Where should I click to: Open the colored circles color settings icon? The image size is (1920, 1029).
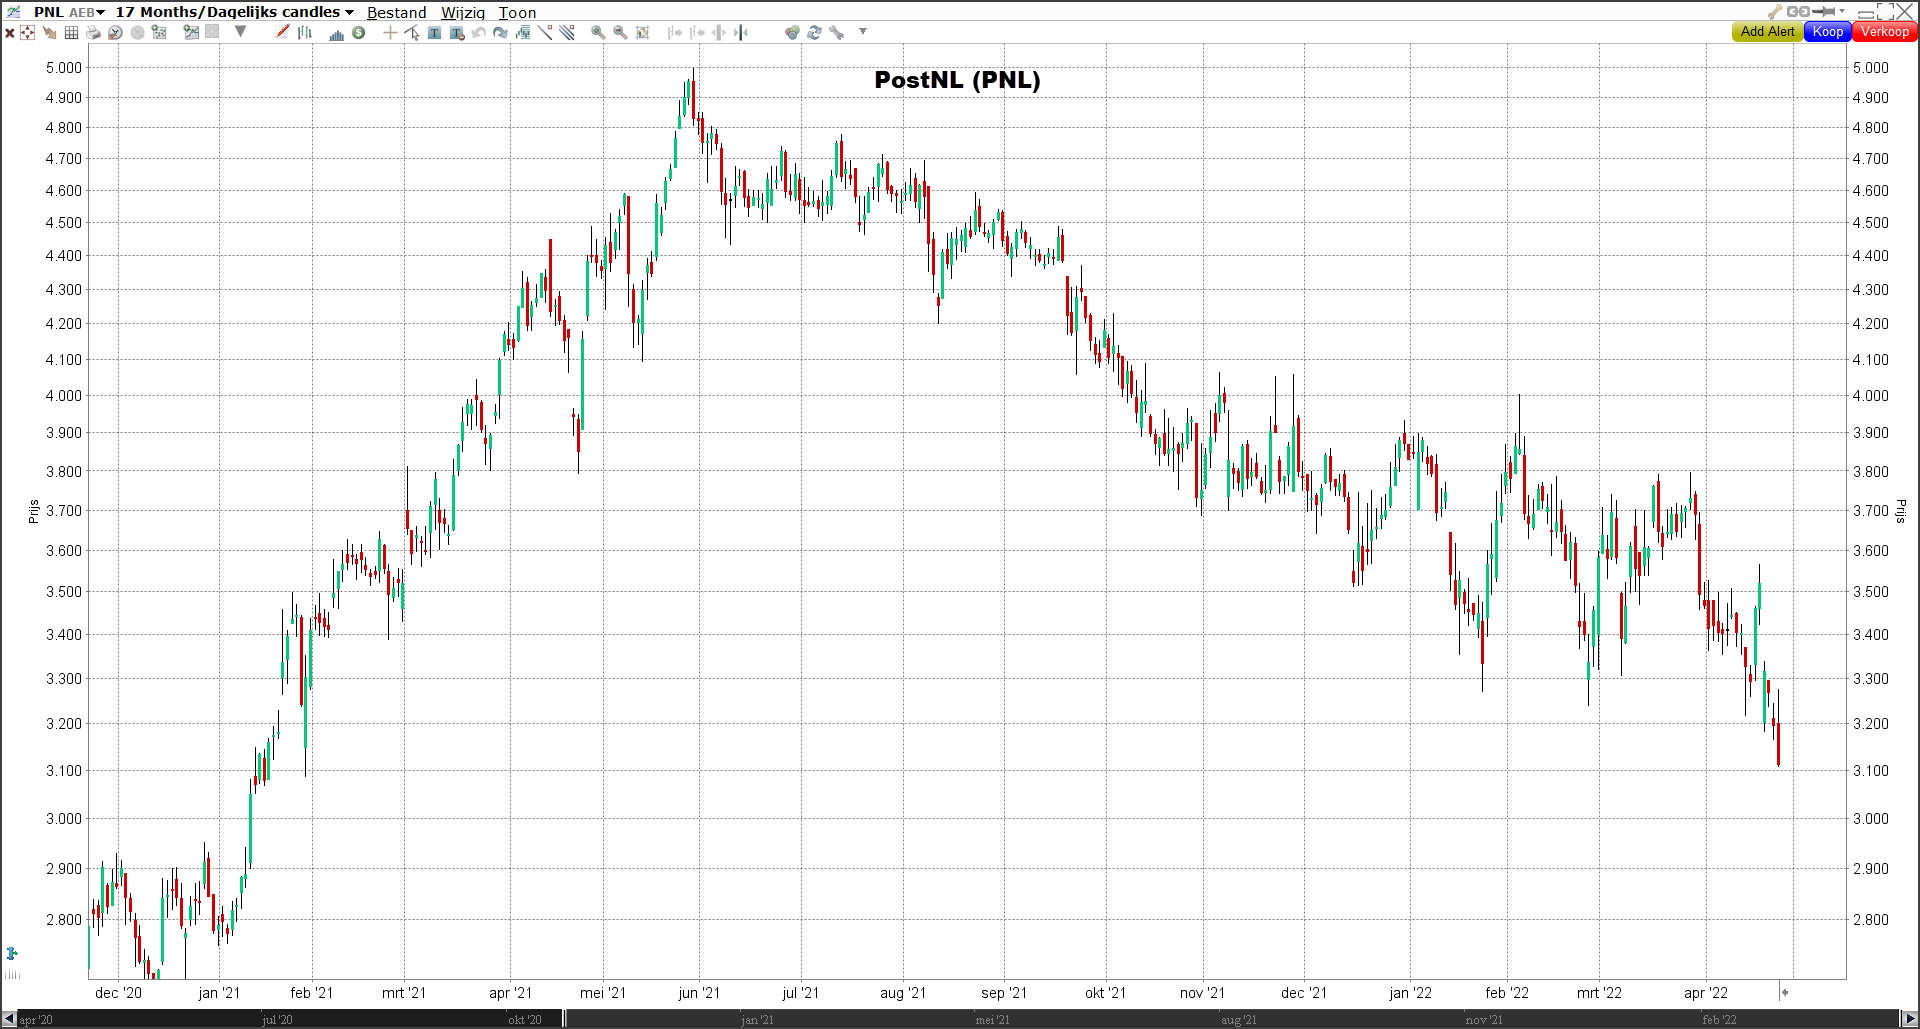pos(792,32)
